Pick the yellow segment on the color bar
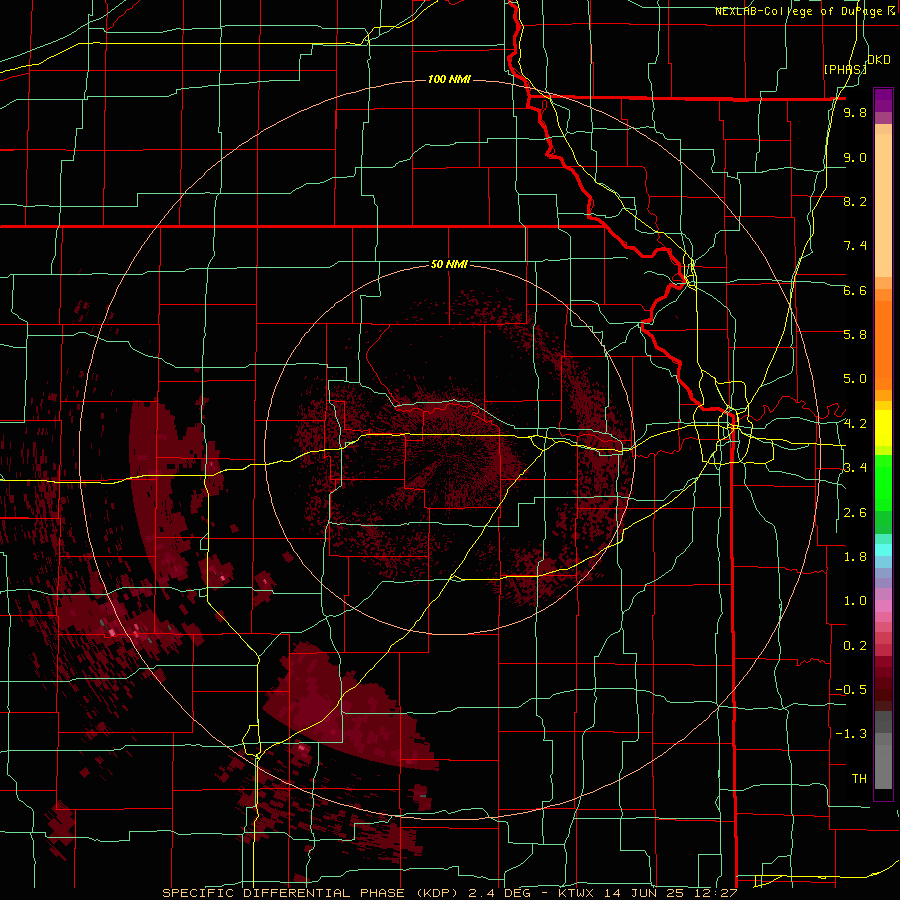Viewport: 900px width, 900px height. 883,428
